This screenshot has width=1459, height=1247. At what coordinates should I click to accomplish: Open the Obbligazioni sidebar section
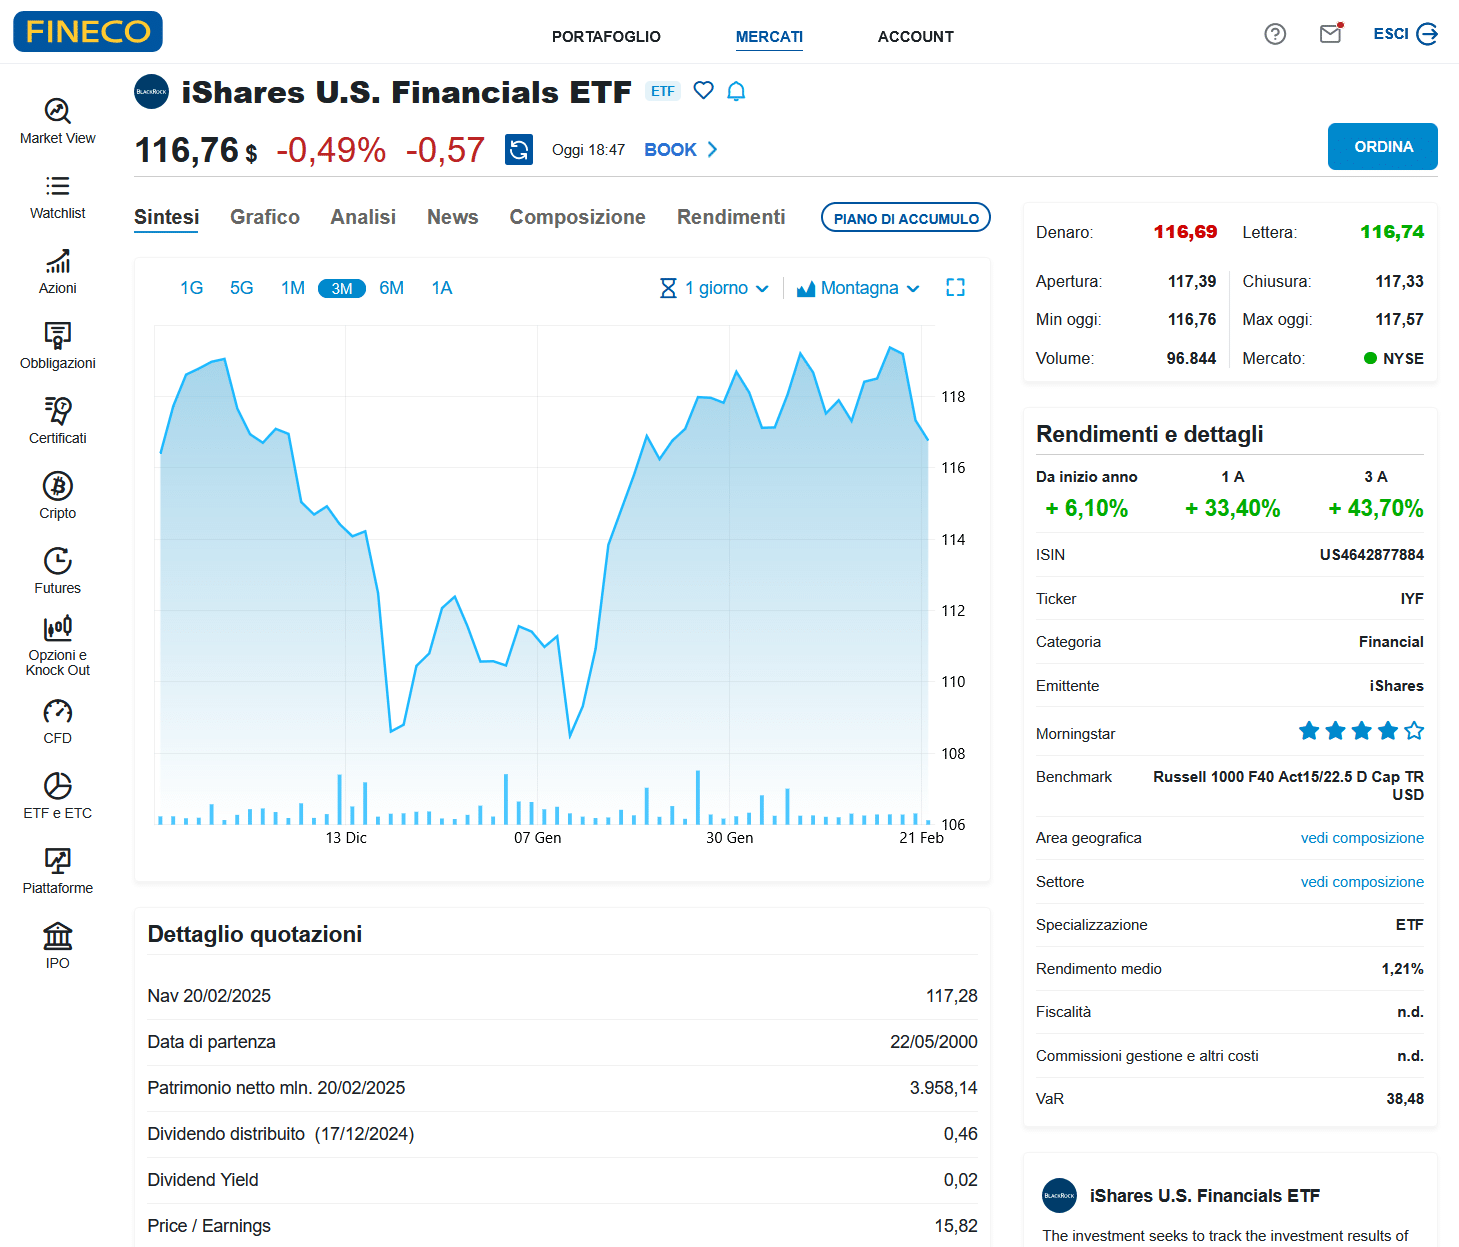point(58,347)
